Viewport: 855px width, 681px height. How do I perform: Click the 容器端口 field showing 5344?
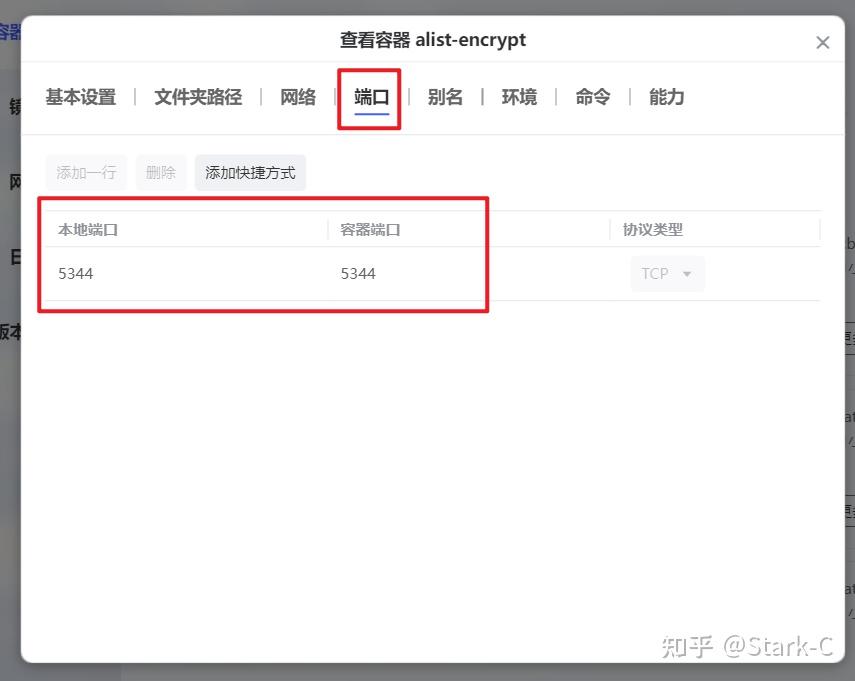[357, 273]
